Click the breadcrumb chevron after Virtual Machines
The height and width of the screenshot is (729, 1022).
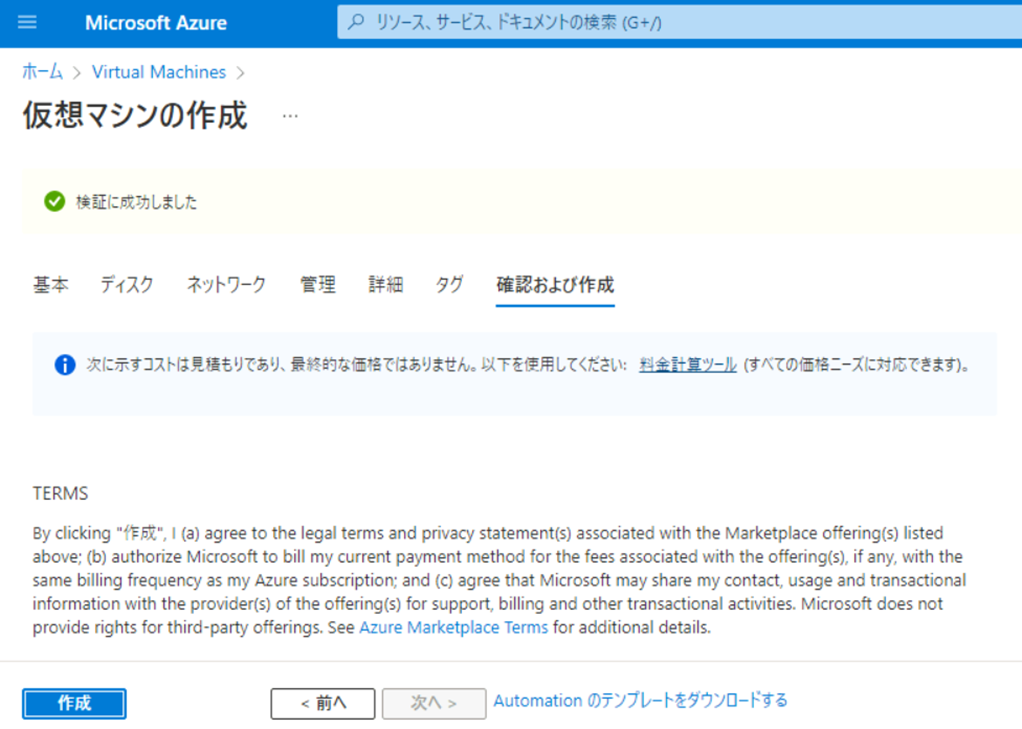(241, 72)
